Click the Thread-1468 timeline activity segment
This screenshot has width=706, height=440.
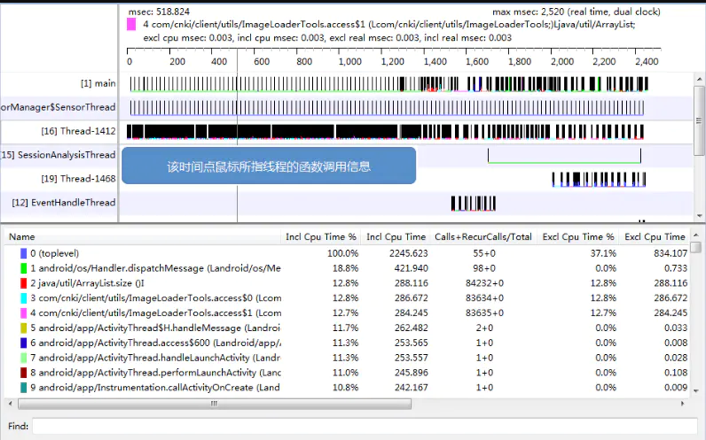pos(599,179)
